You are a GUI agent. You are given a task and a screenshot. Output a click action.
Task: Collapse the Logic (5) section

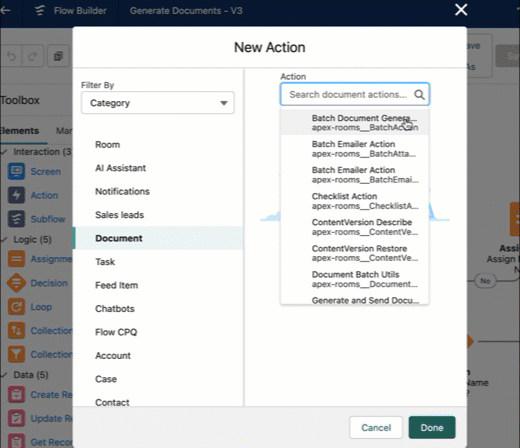(x=4, y=239)
